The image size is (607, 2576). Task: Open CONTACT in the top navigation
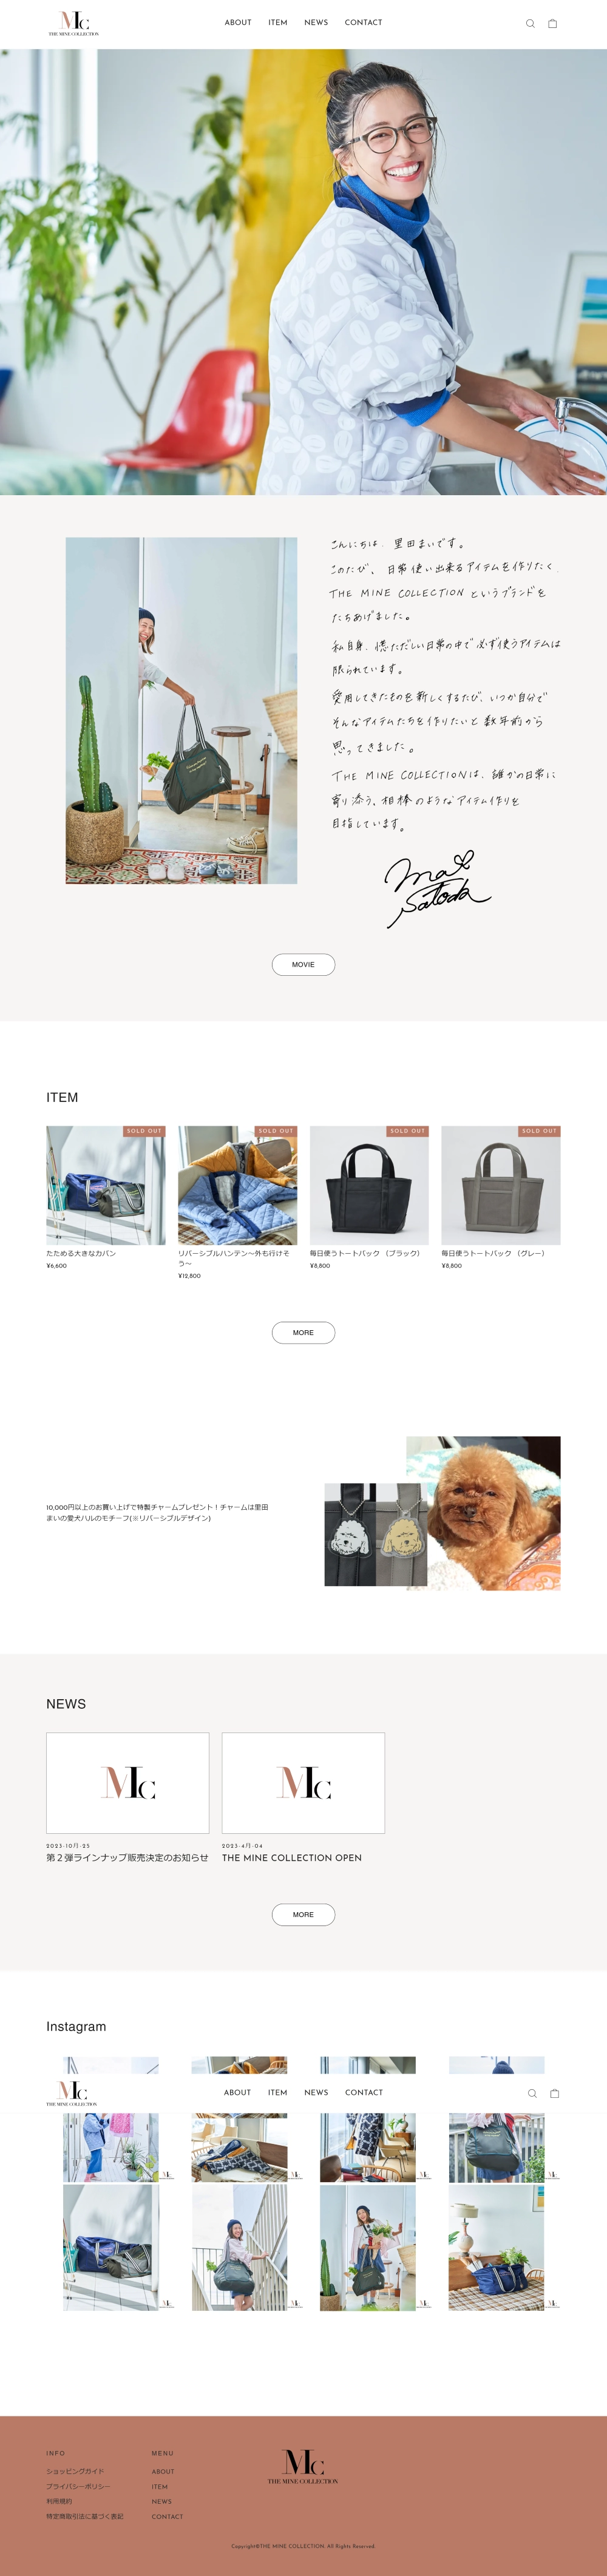coord(364,22)
